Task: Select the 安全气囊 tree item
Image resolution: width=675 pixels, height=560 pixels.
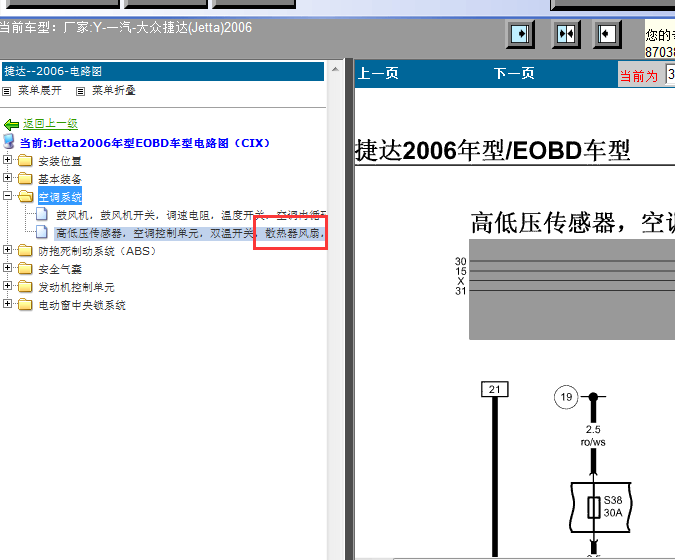Action: tap(60, 269)
